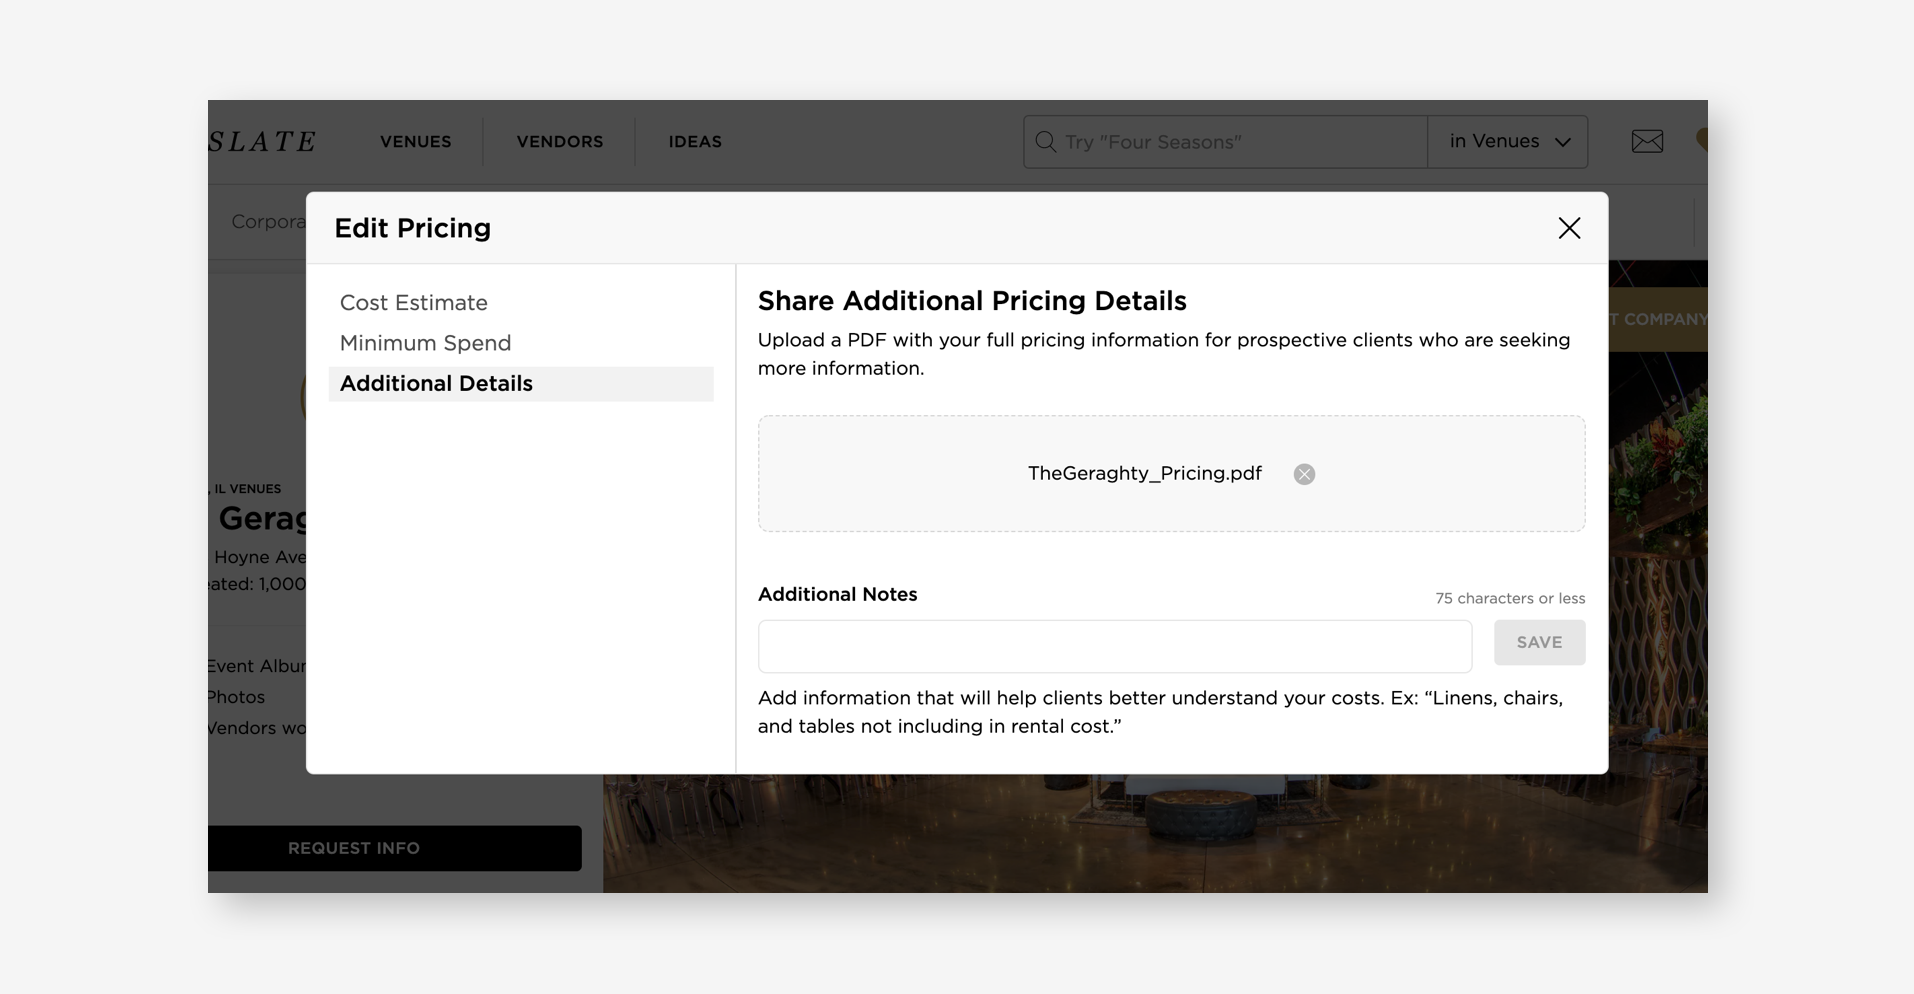The width and height of the screenshot is (1914, 994).
Task: Open the Event Album link
Action: click(256, 666)
